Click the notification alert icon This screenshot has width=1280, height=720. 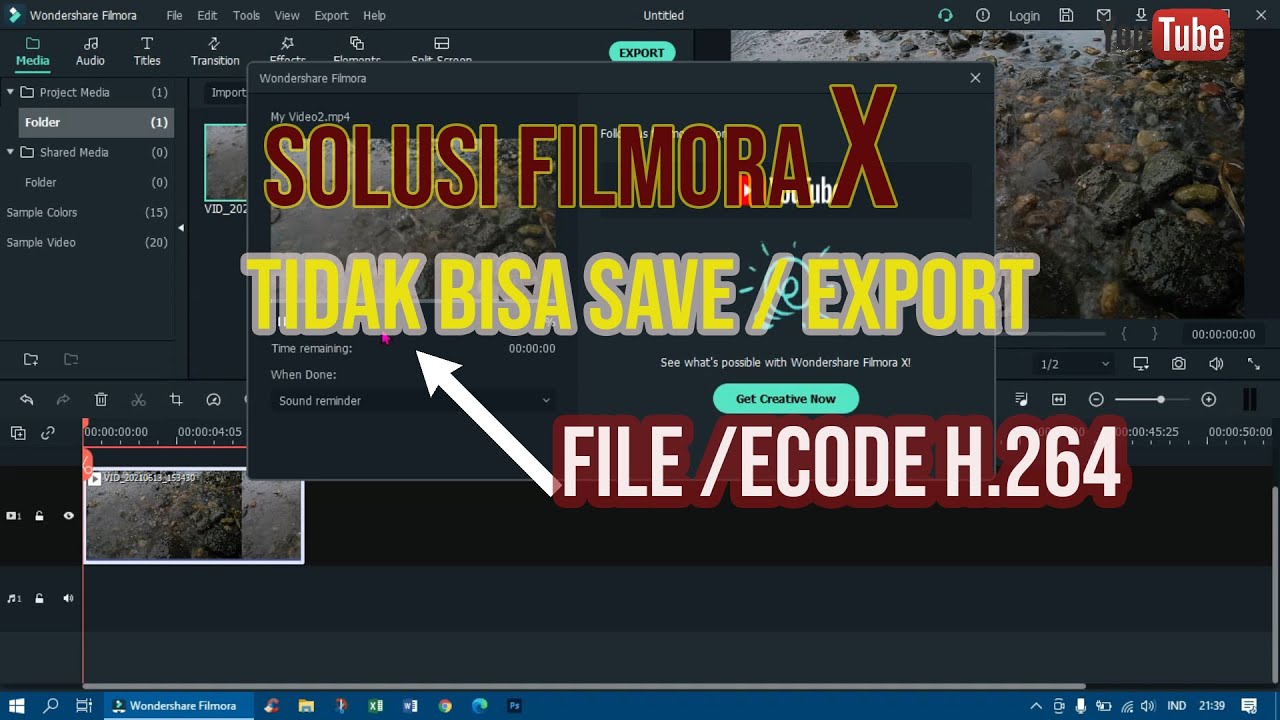[x=983, y=15]
